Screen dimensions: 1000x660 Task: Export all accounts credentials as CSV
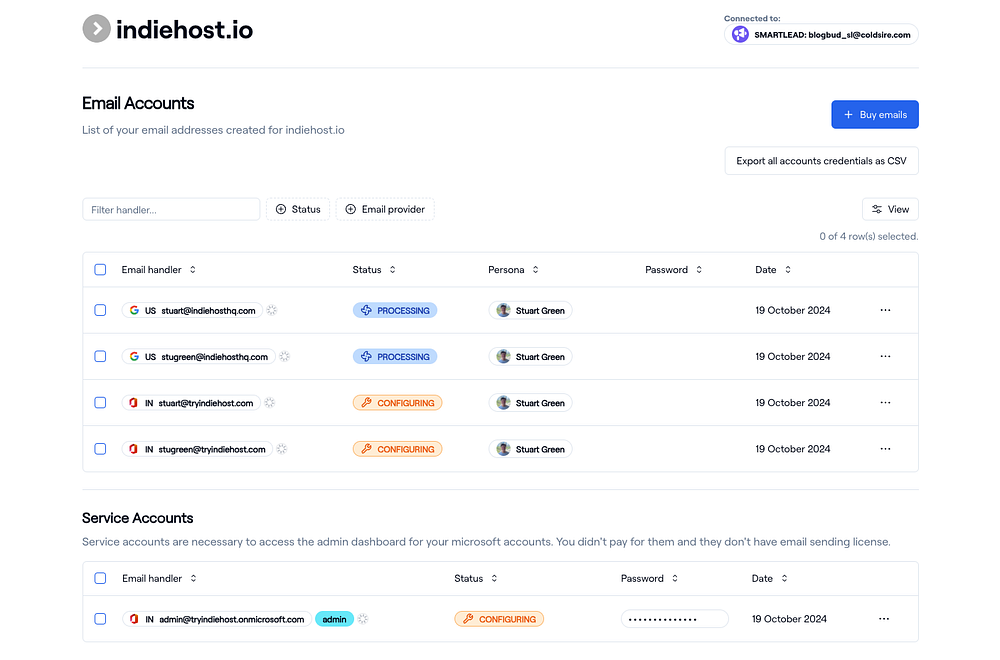tap(821, 161)
